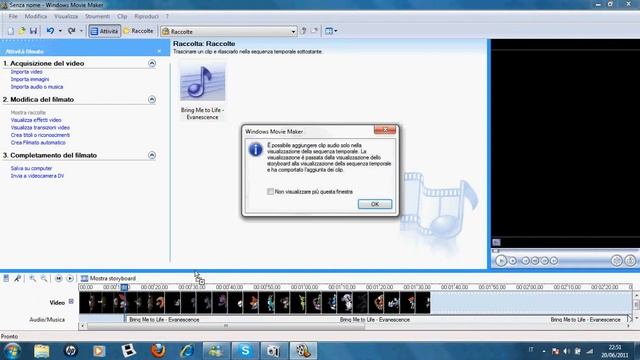Close the Attività filmato pane
640x360 pixels.
pos(159,51)
